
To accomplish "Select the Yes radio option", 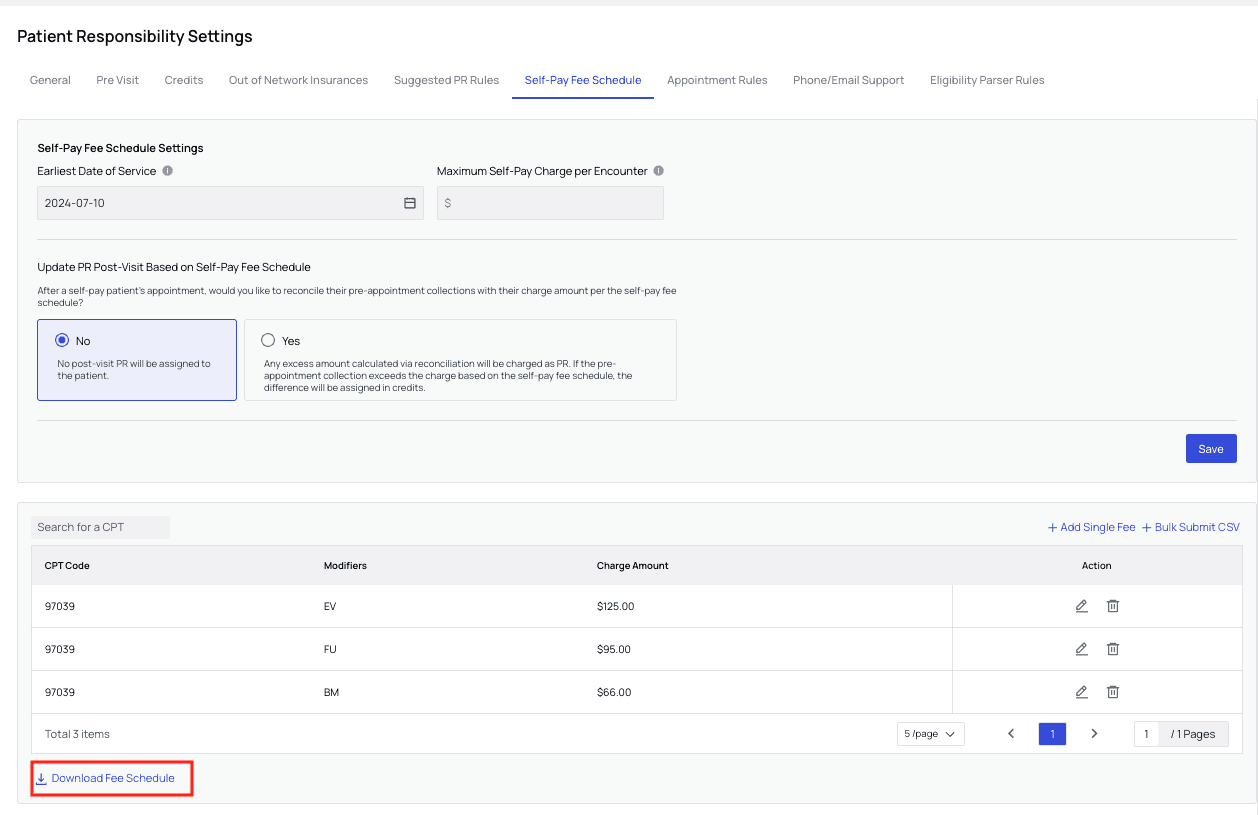I will [268, 340].
